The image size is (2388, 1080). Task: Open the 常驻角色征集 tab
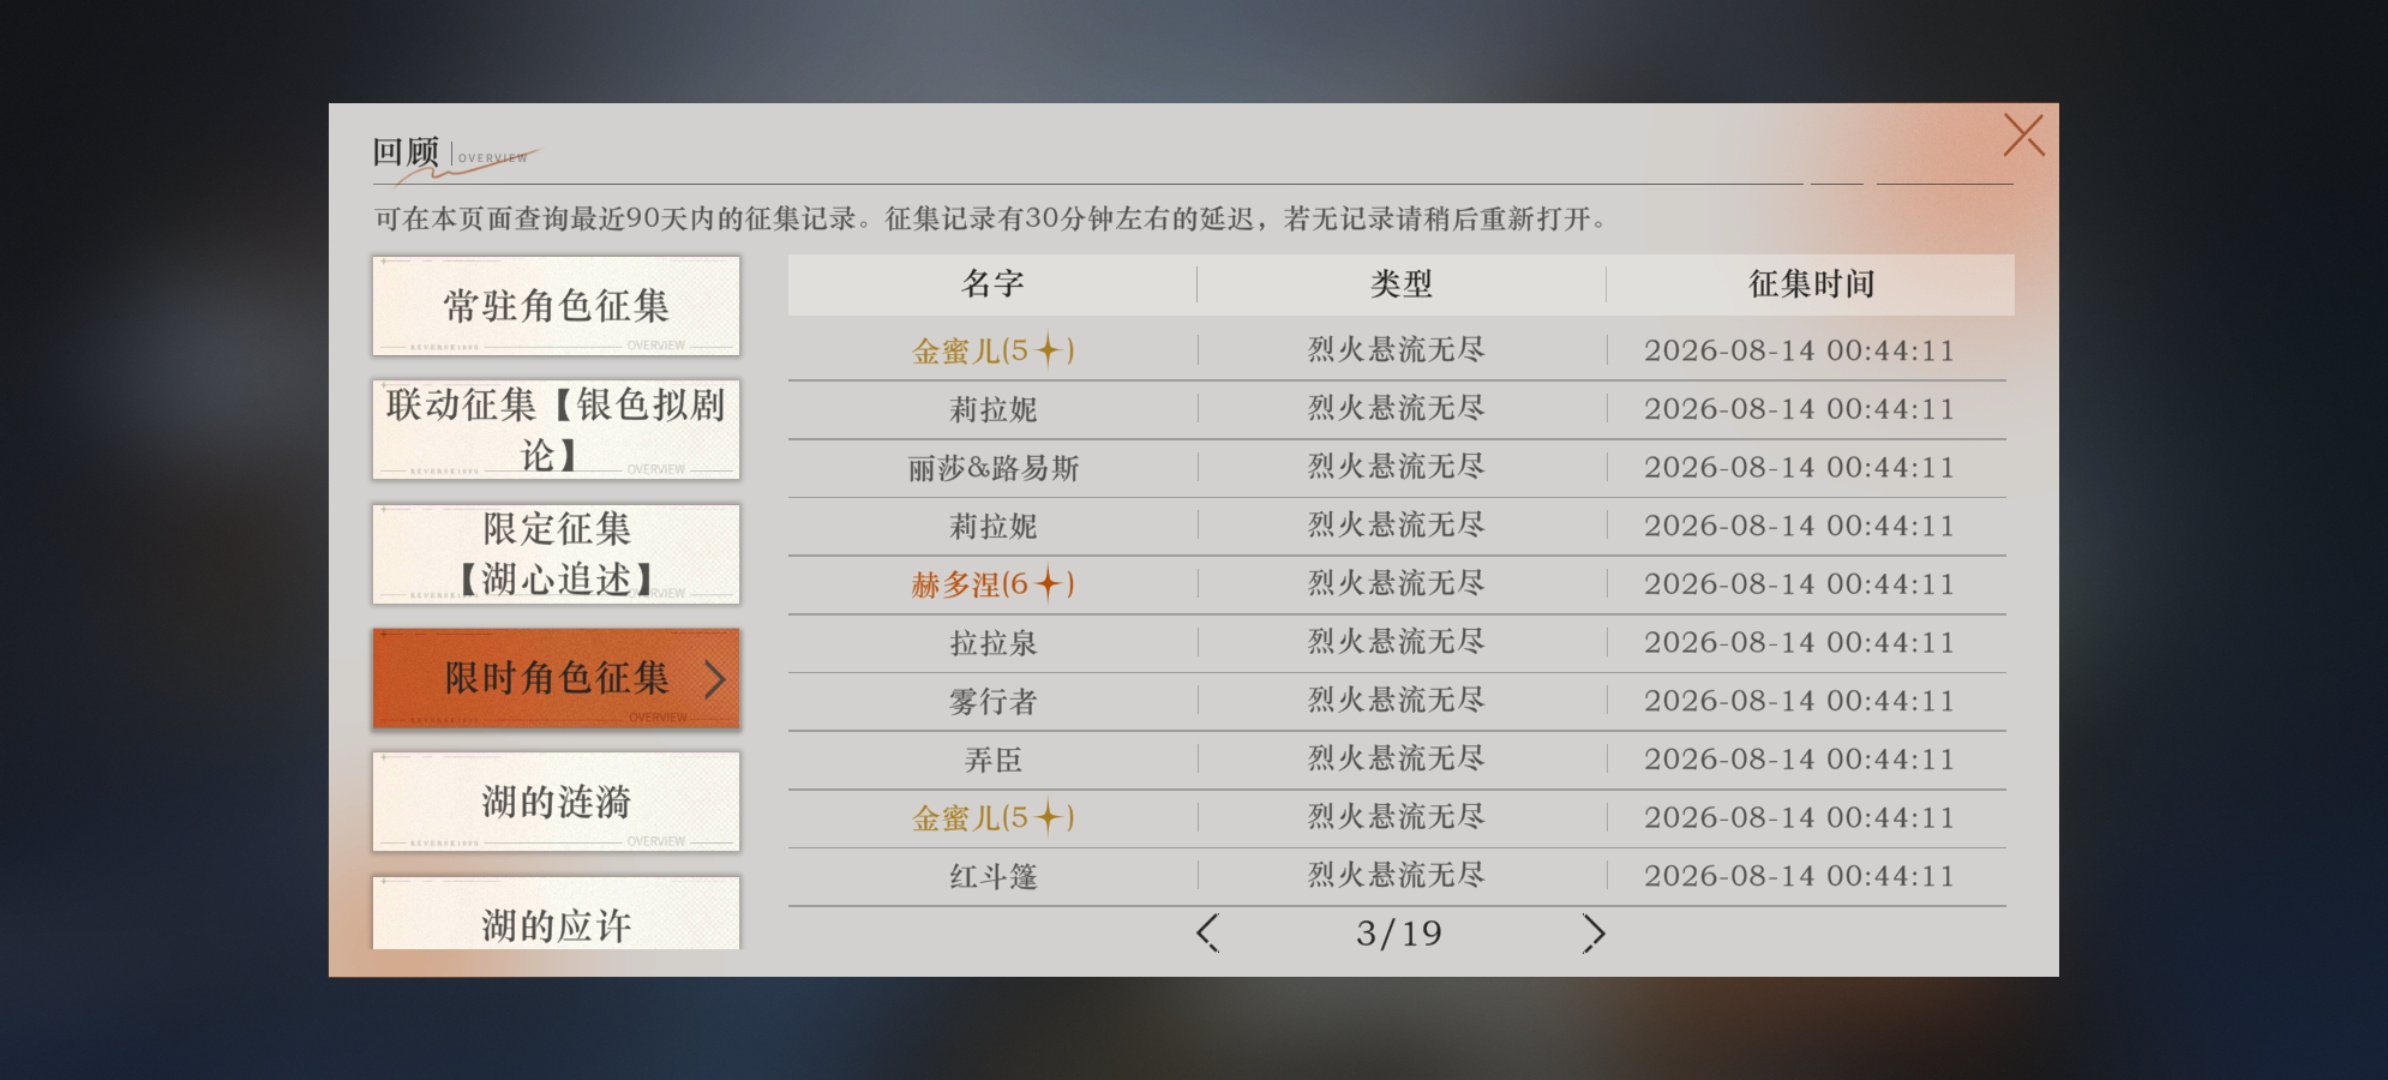(x=556, y=306)
